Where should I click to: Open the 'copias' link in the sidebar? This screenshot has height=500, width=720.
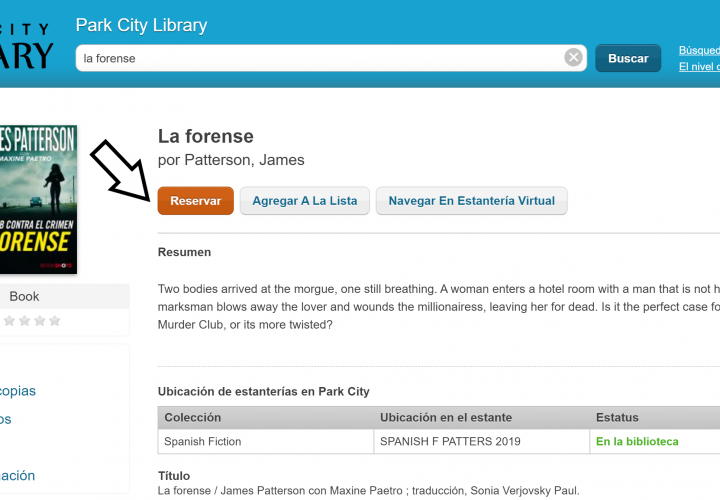tap(18, 390)
